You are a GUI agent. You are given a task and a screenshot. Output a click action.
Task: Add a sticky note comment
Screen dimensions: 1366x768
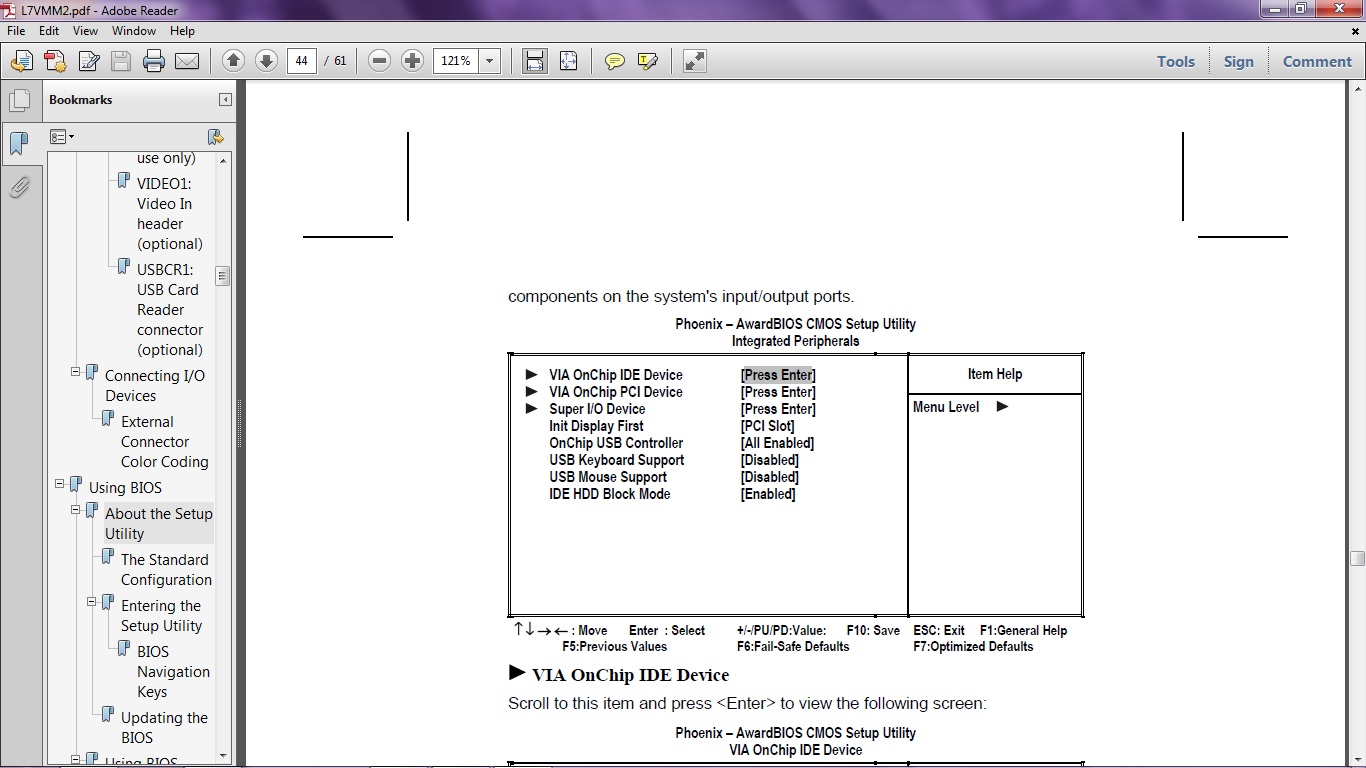point(615,61)
